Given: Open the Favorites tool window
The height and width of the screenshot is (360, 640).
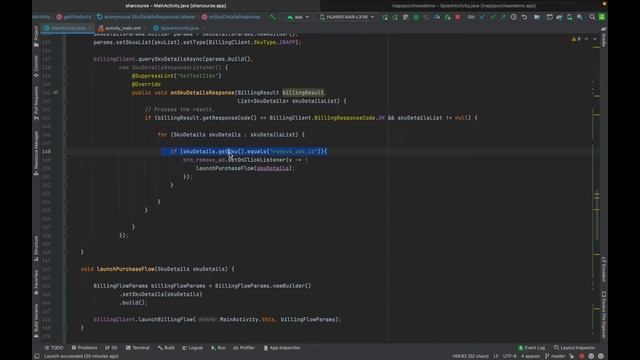Looking at the screenshot, I should [36, 282].
